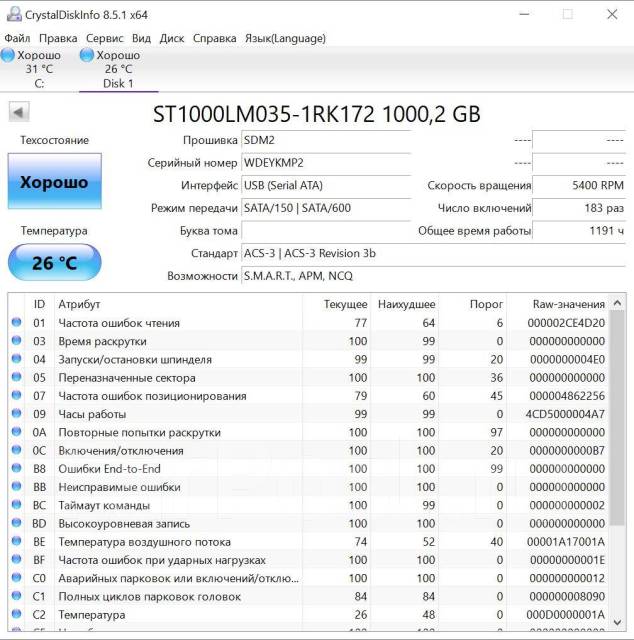Click the Атрибут column header
Viewport: 634px width, 640px height.
pyautogui.click(x=80, y=304)
